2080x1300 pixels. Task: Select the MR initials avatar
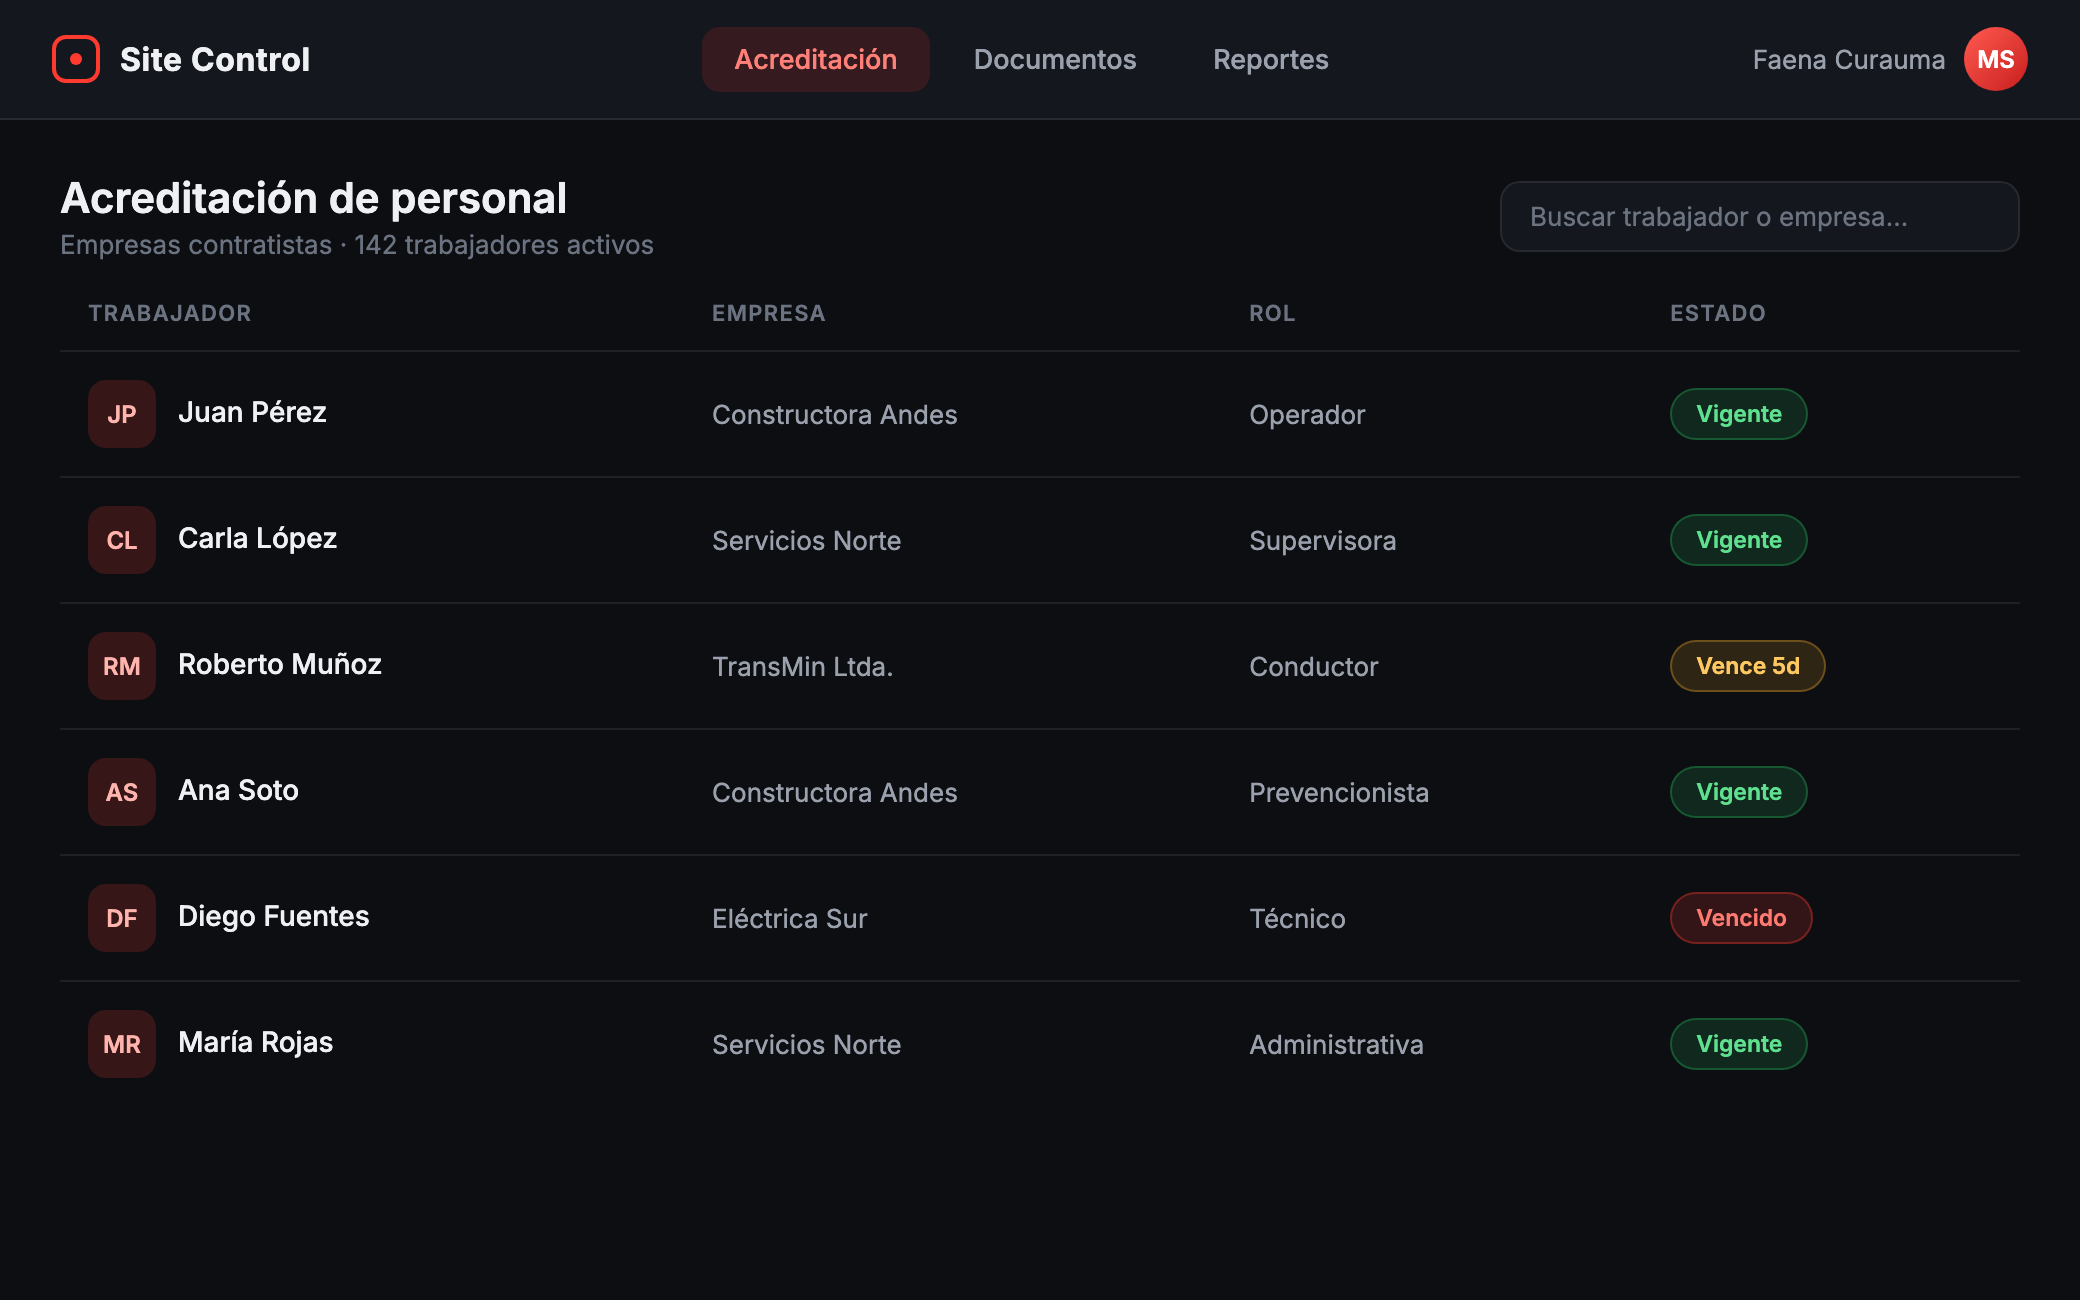tap(122, 1044)
